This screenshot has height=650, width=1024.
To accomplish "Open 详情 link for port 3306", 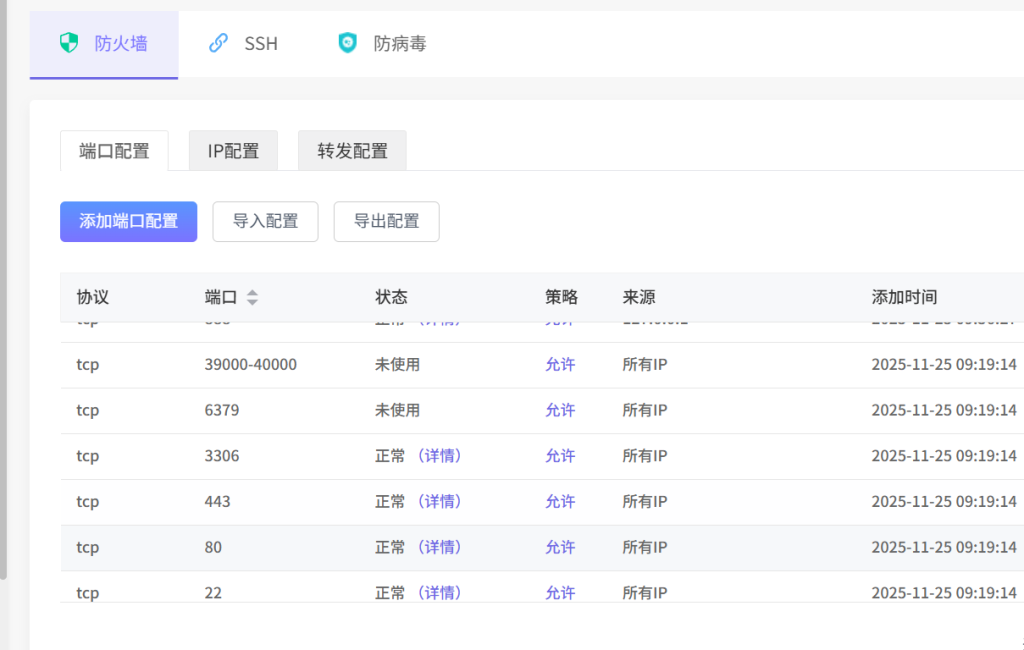I will click(440, 456).
